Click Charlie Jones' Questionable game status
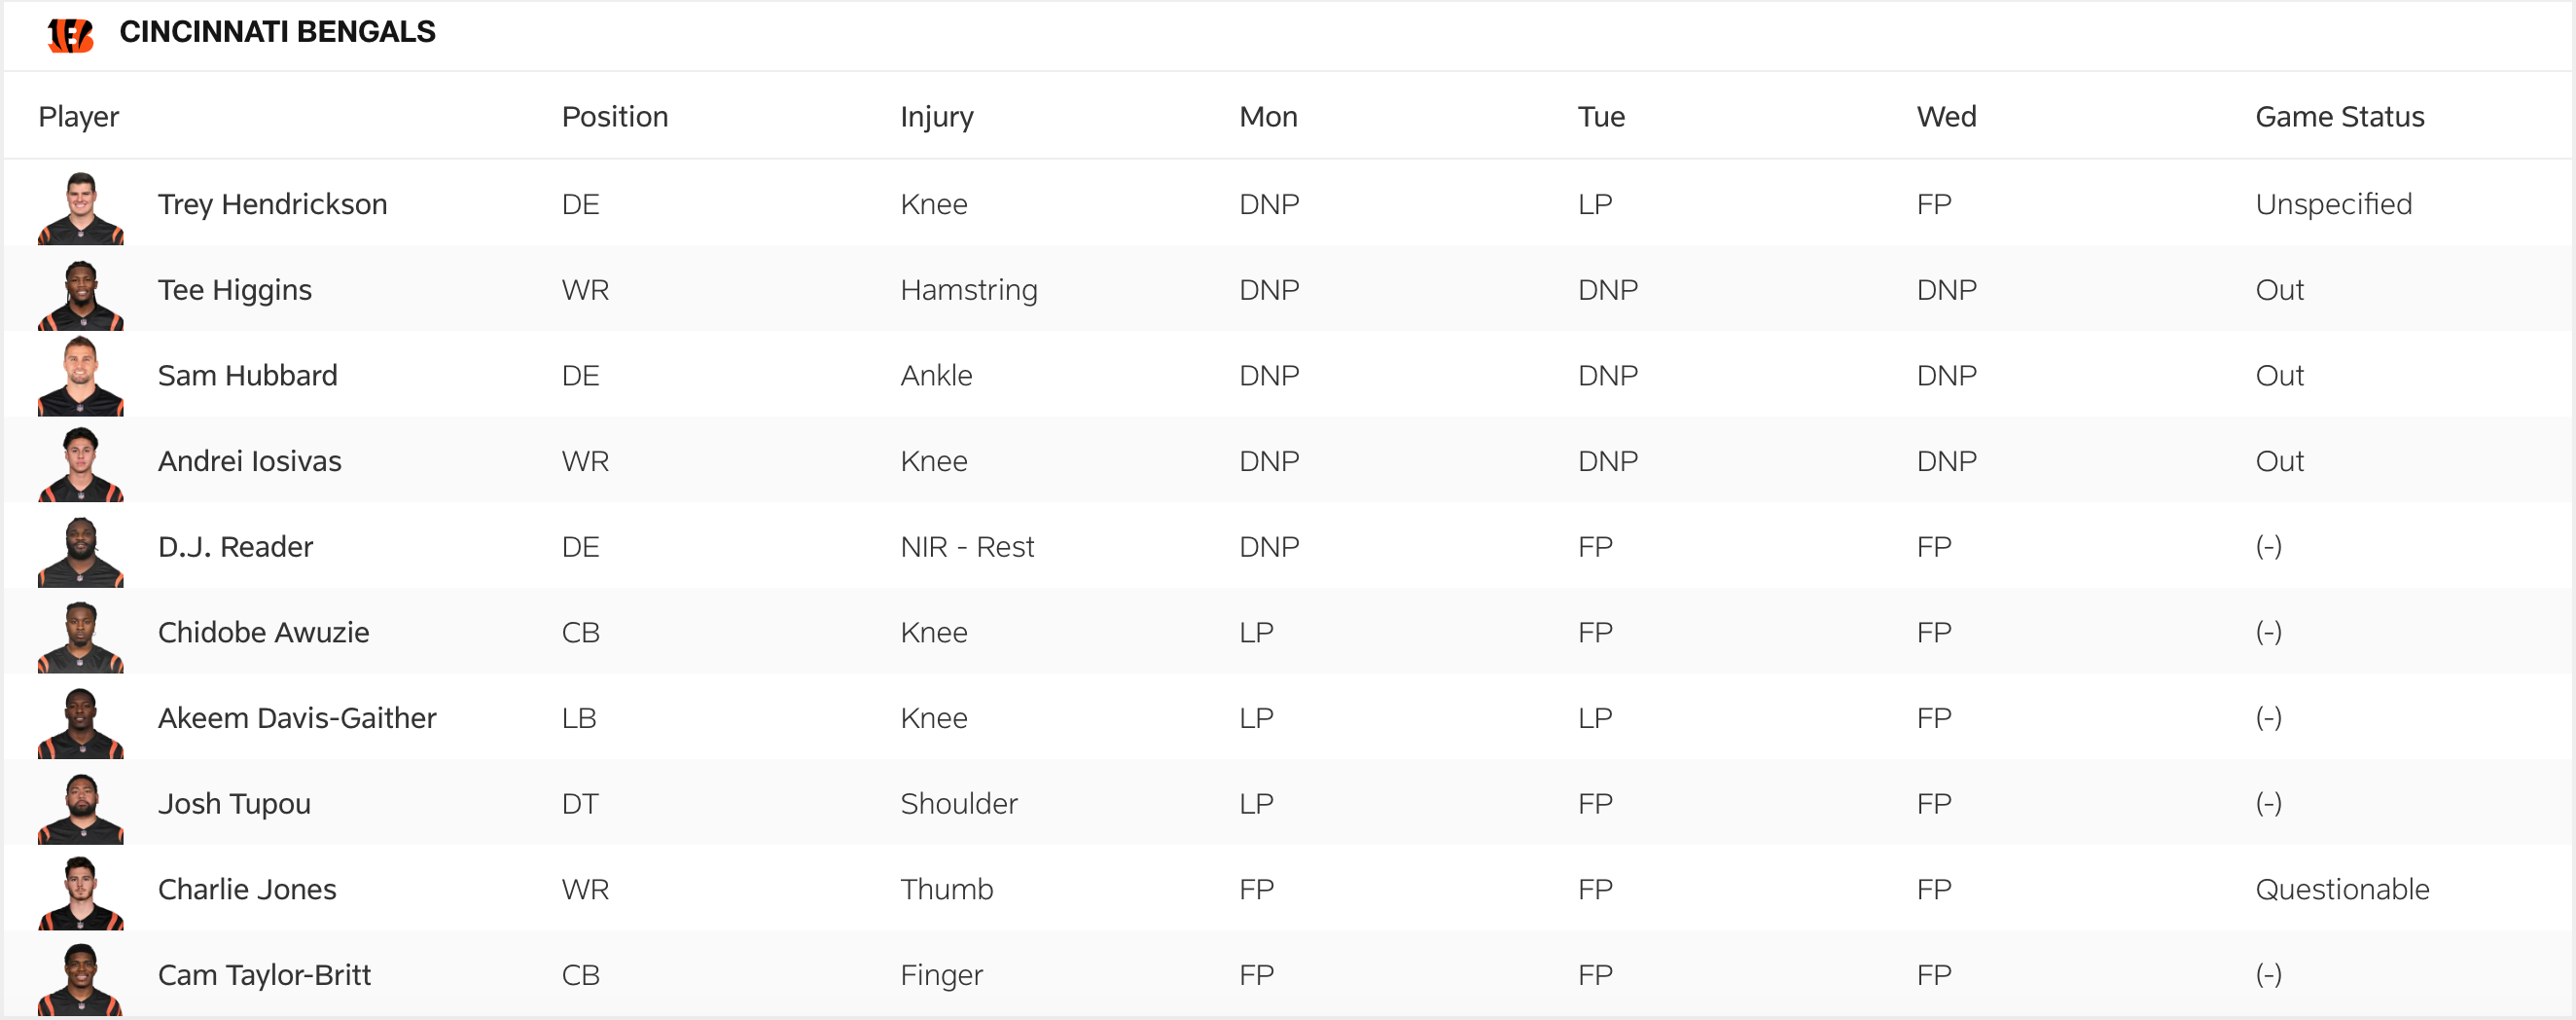The height and width of the screenshot is (1020, 2576). point(2342,889)
